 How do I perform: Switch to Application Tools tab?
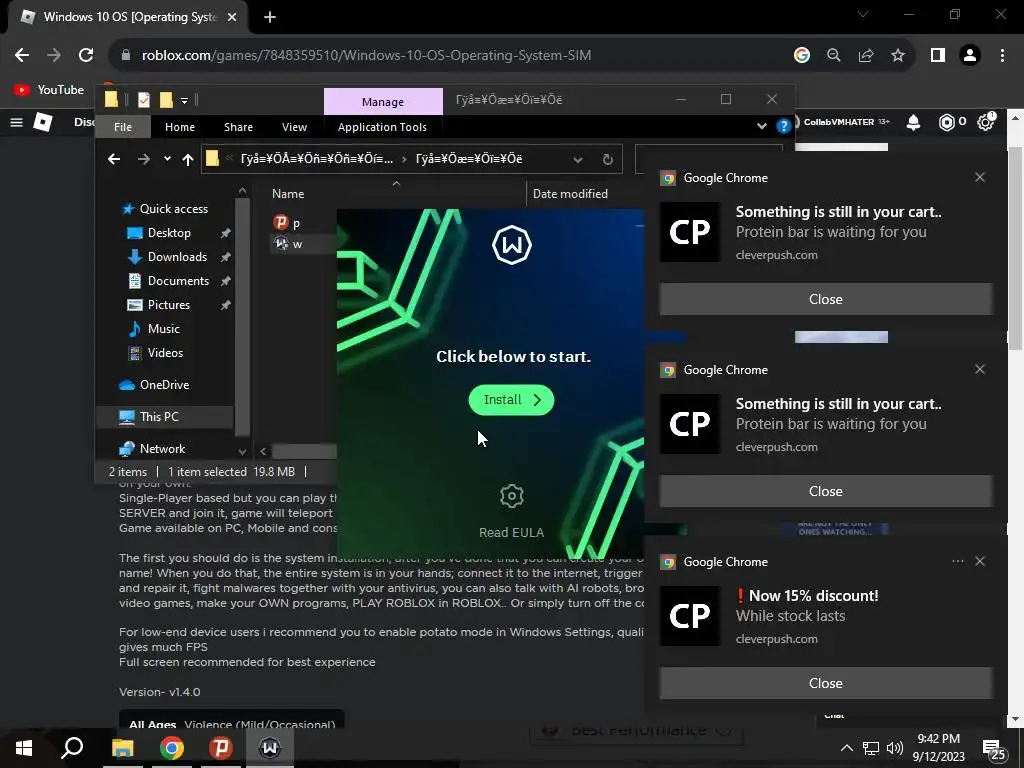tap(382, 127)
